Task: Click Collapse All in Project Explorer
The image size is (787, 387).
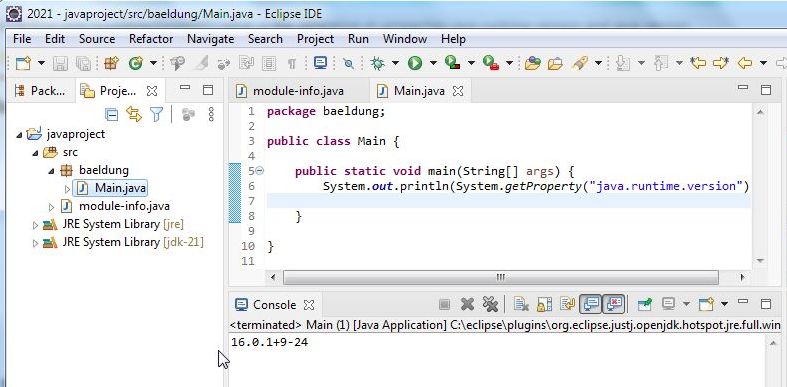Action: point(111,114)
